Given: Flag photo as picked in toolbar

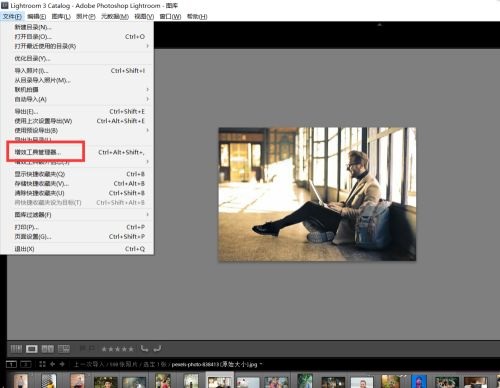Looking at the screenshot, I should tap(83, 349).
